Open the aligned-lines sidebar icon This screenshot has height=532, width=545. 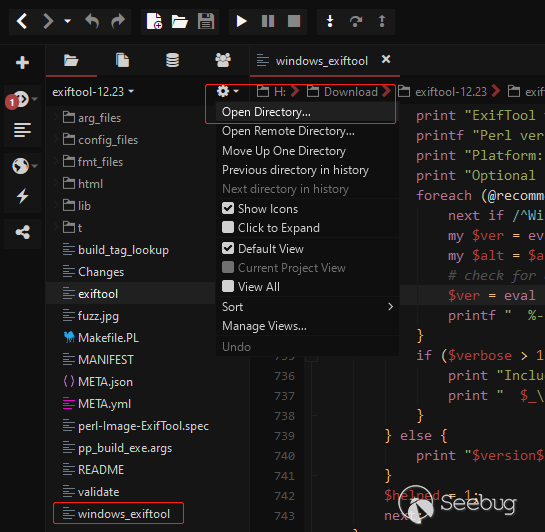click(x=23, y=130)
